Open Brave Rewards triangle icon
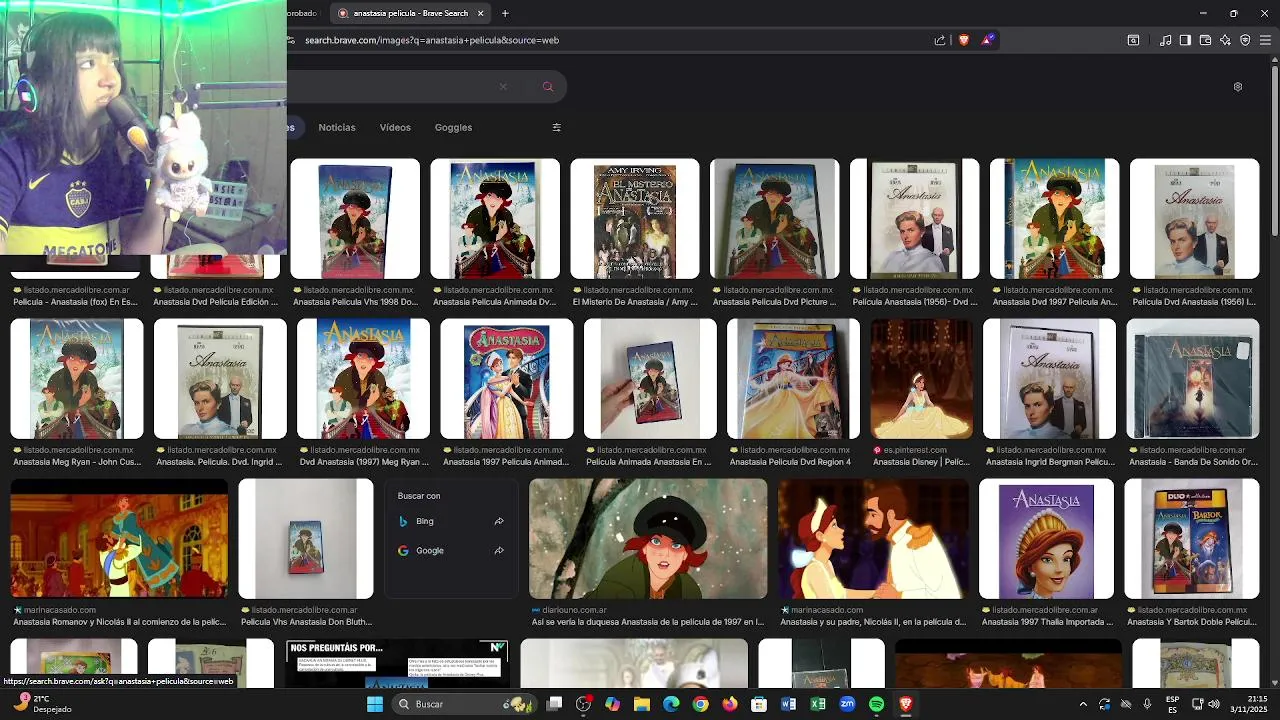The height and width of the screenshot is (720, 1280). click(x=988, y=40)
